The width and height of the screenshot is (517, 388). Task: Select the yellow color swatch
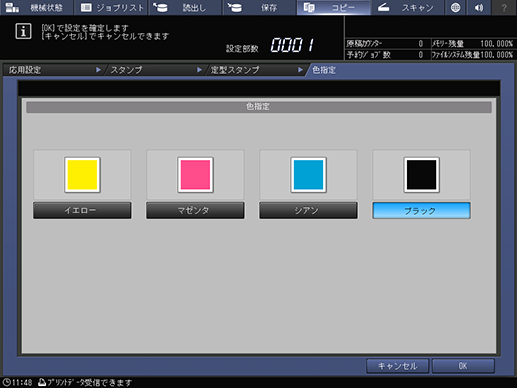[82, 175]
